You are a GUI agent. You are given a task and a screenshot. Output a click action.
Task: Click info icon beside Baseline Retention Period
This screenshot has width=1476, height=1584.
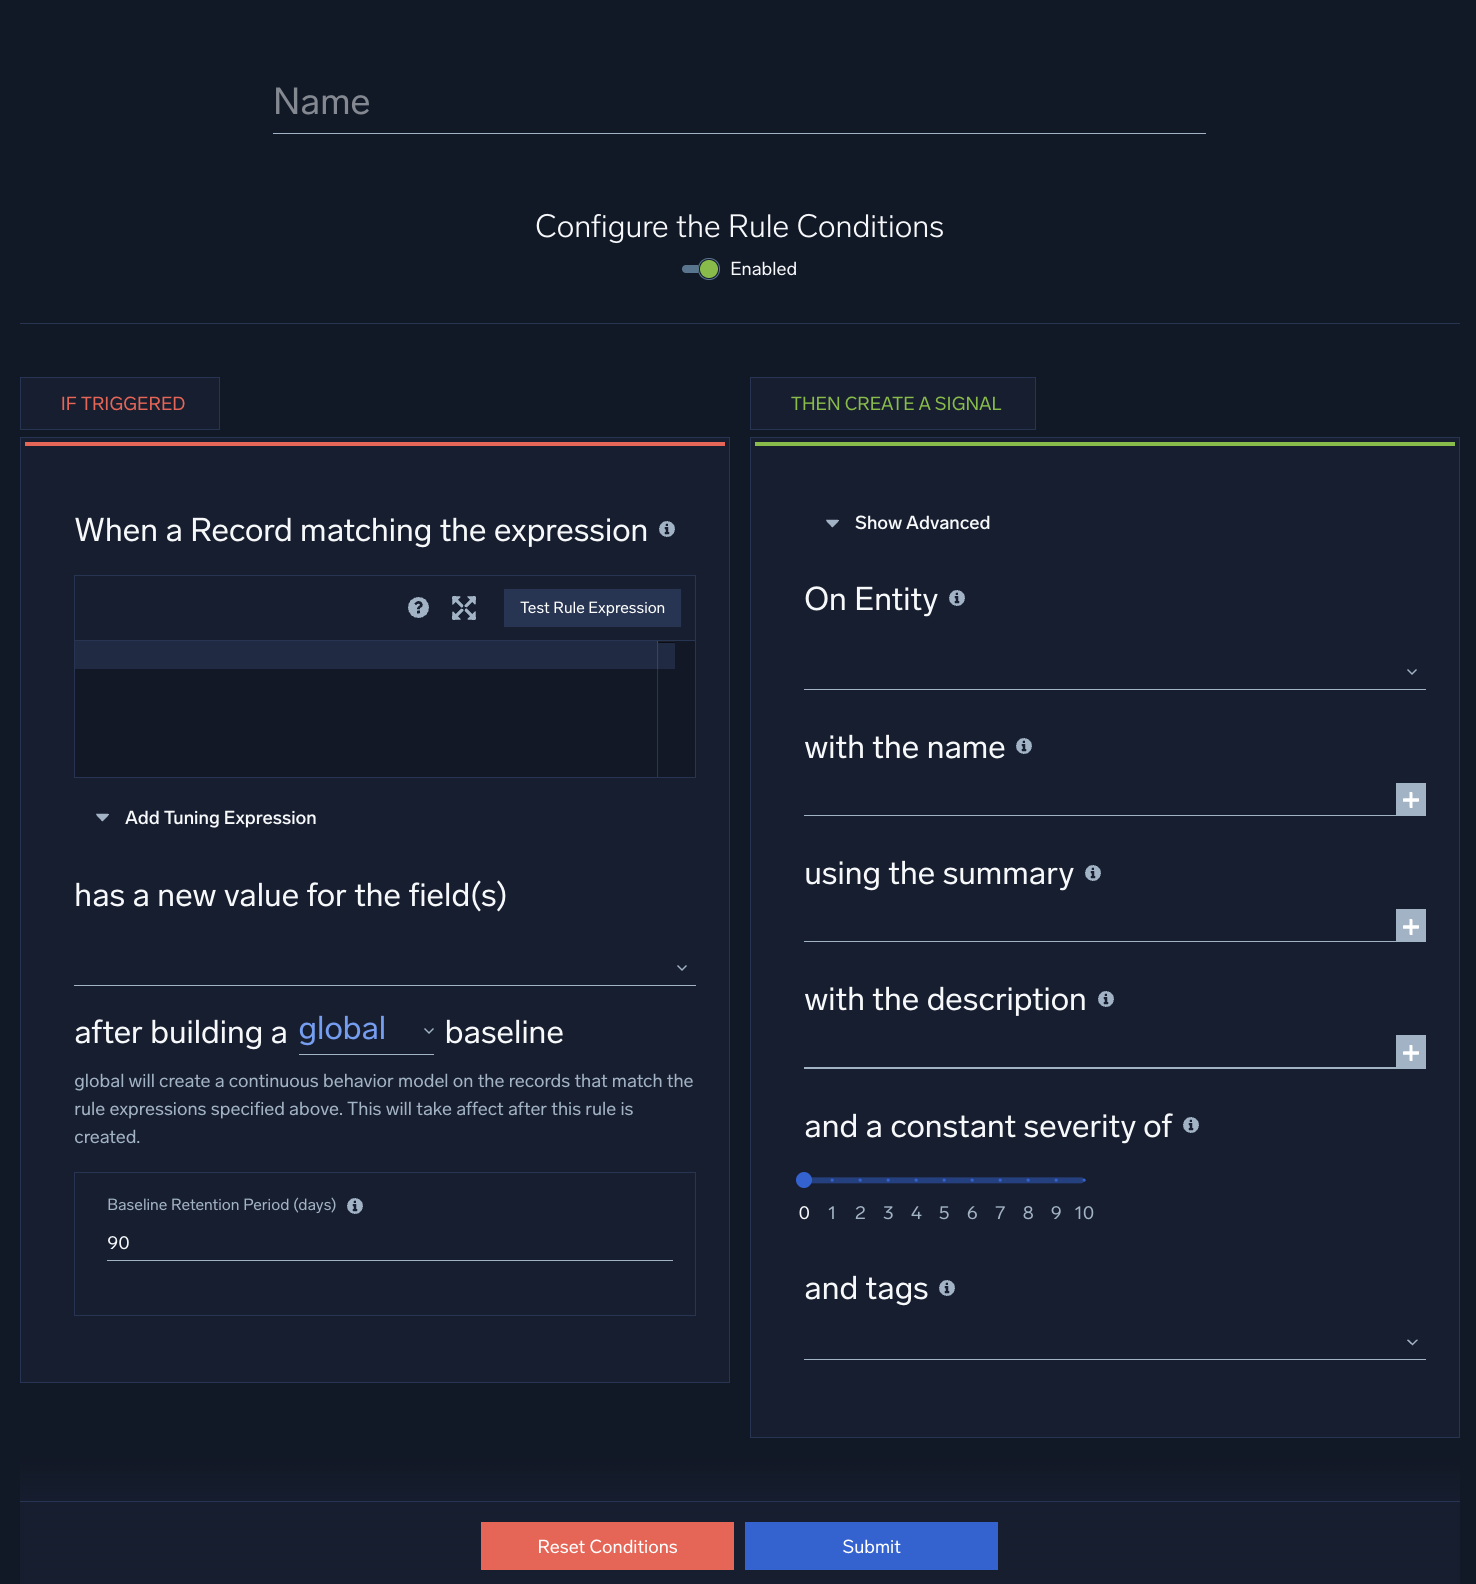click(x=355, y=1206)
